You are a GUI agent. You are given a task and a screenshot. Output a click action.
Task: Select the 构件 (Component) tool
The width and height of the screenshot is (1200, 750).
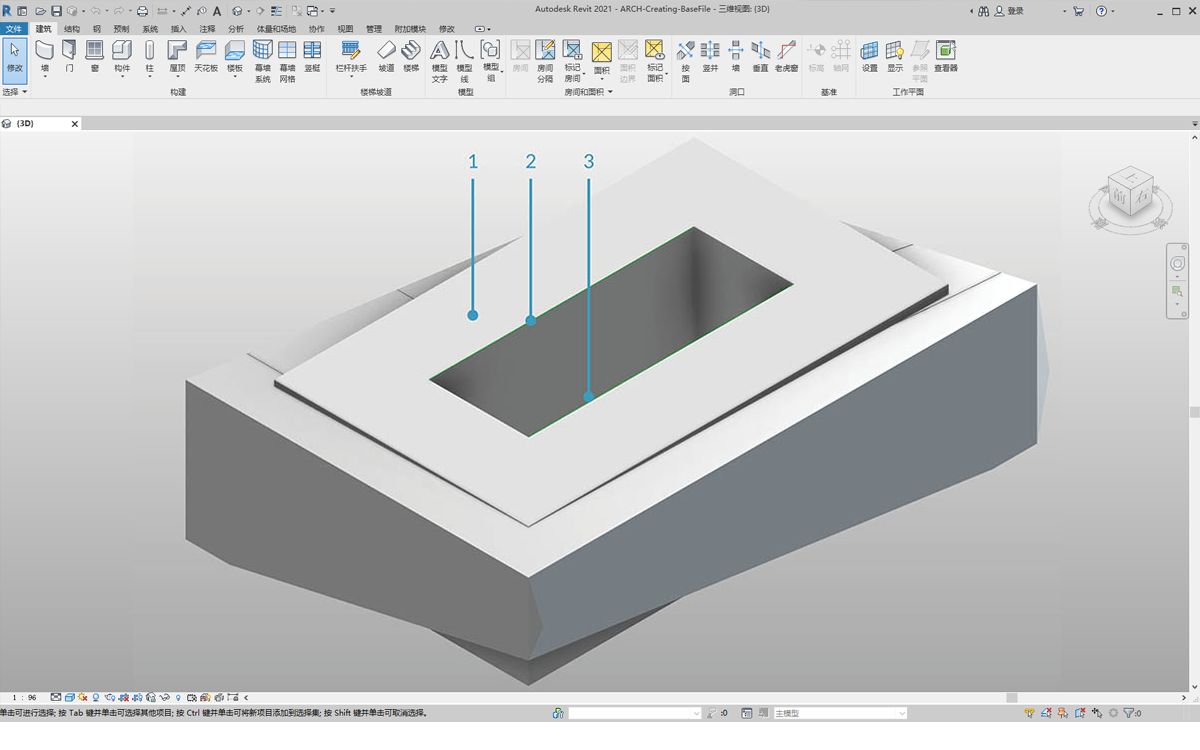tap(122, 58)
